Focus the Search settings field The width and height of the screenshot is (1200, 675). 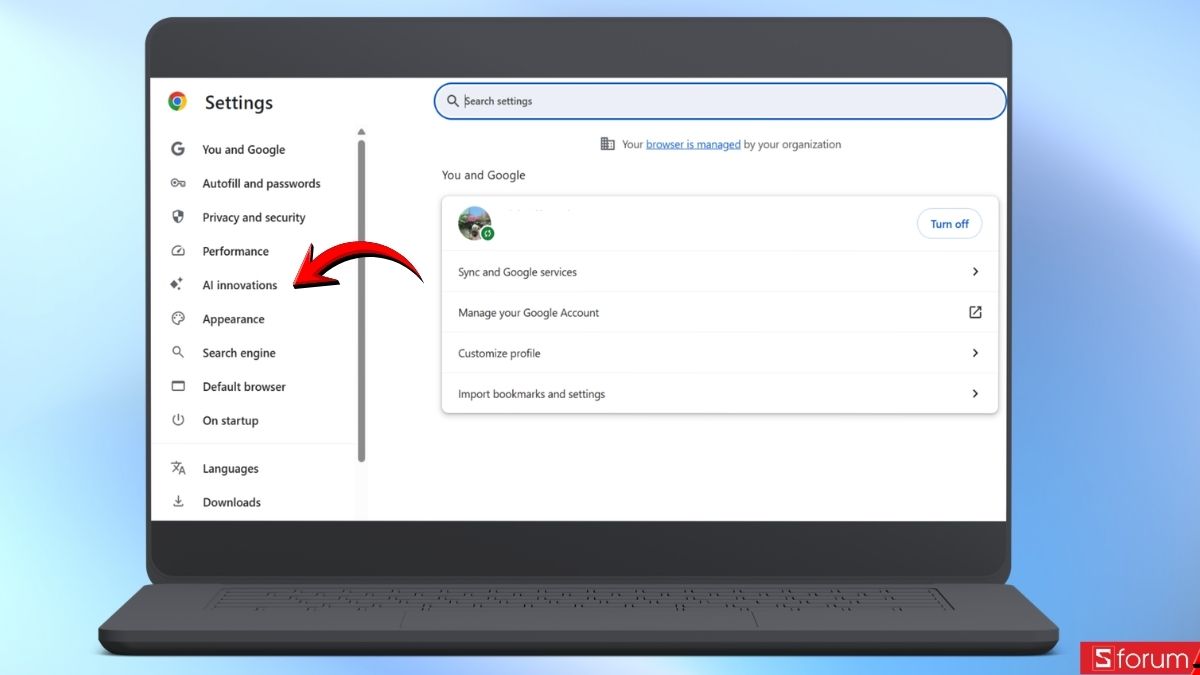coord(720,101)
